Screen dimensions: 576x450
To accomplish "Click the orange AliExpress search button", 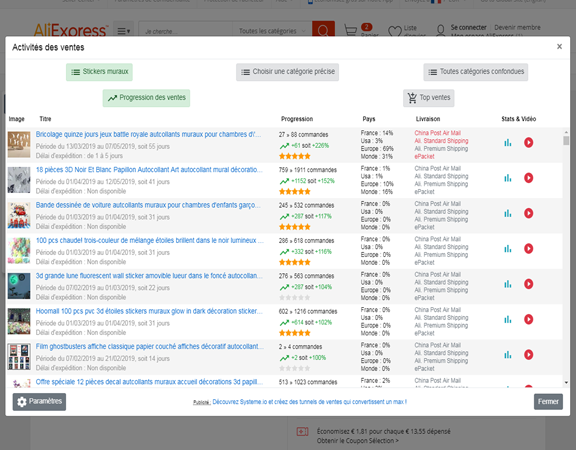I will click(x=323, y=29).
